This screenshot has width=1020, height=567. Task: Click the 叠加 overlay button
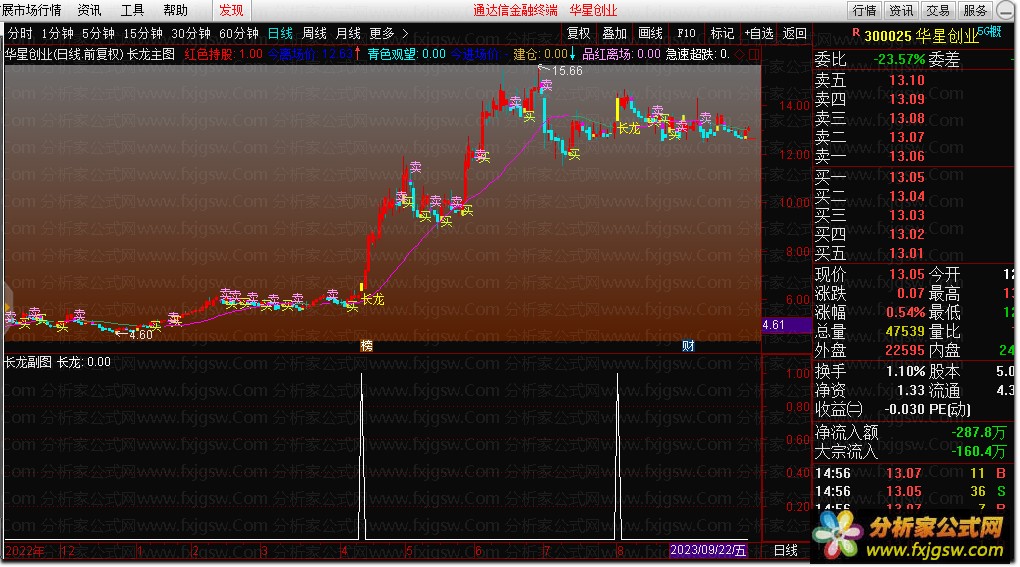pos(614,33)
